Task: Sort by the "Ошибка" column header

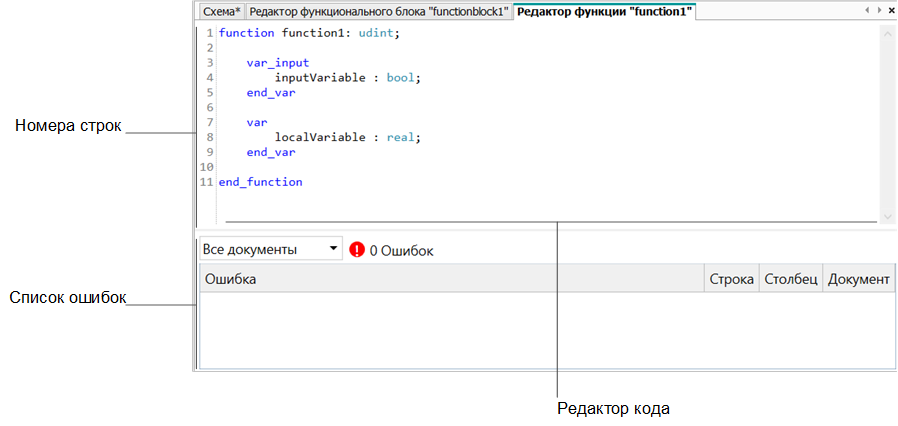Action: (x=450, y=279)
